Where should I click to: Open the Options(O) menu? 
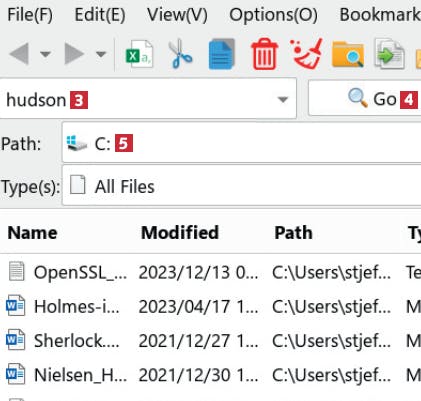click(x=273, y=15)
